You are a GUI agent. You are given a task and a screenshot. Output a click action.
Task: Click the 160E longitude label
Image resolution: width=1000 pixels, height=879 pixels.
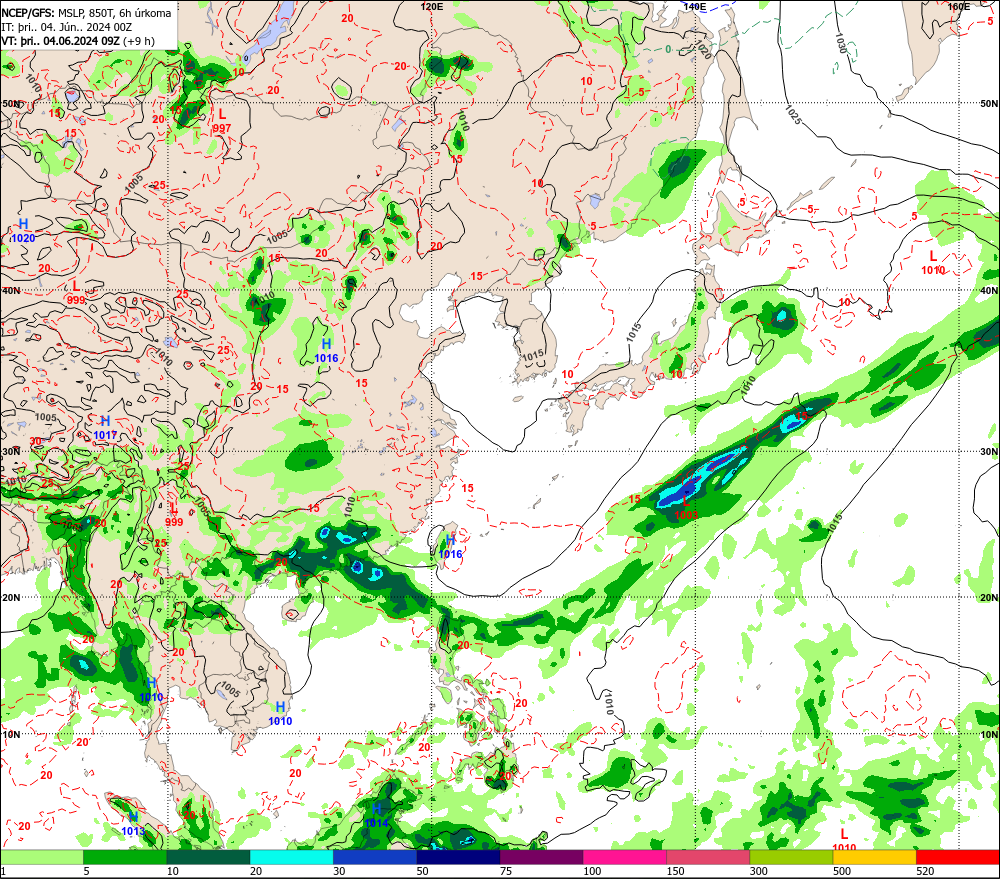click(x=958, y=7)
